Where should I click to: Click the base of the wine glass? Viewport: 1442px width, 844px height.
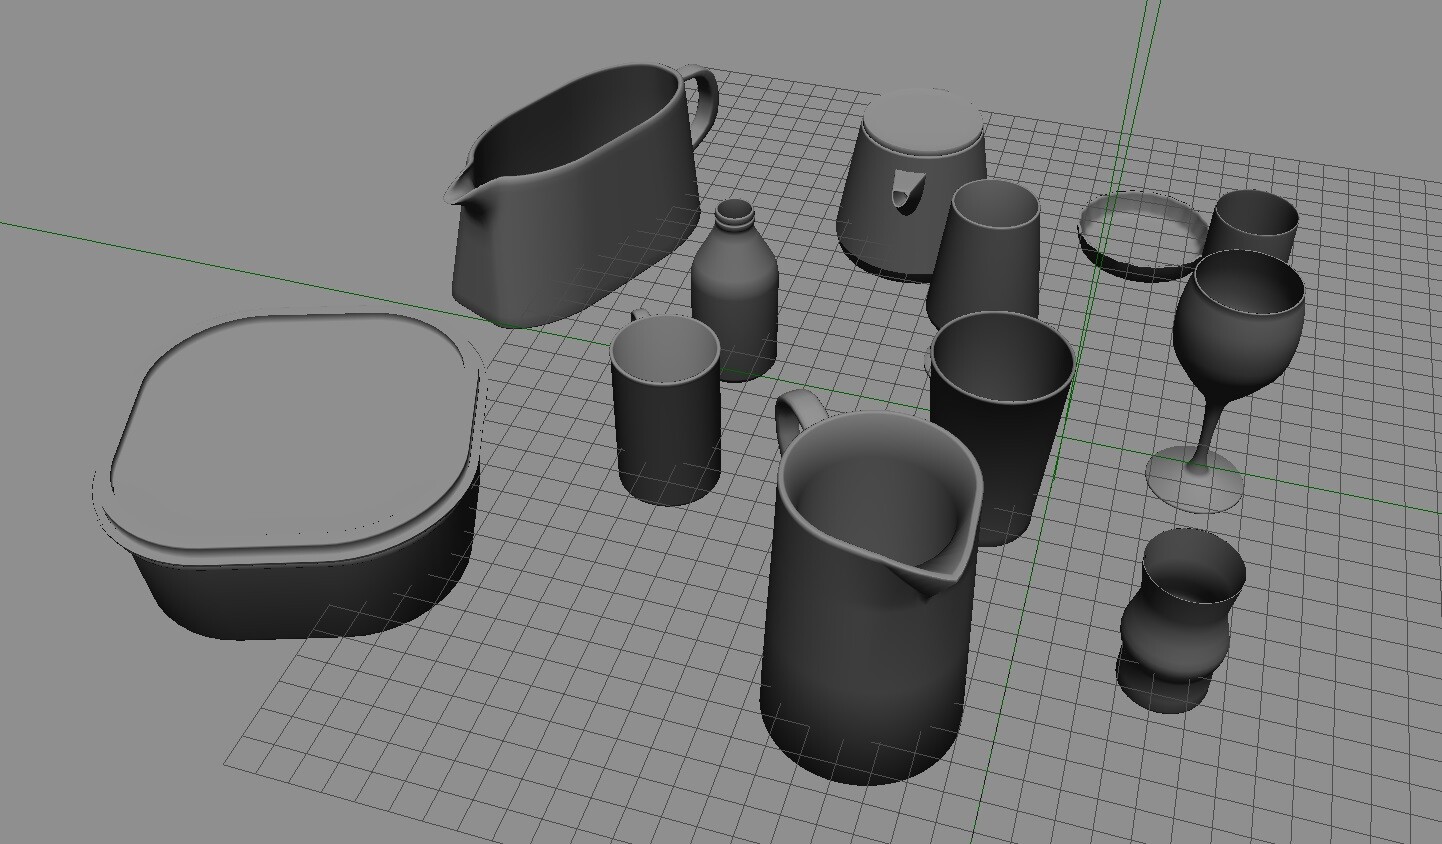pyautogui.click(x=1195, y=480)
